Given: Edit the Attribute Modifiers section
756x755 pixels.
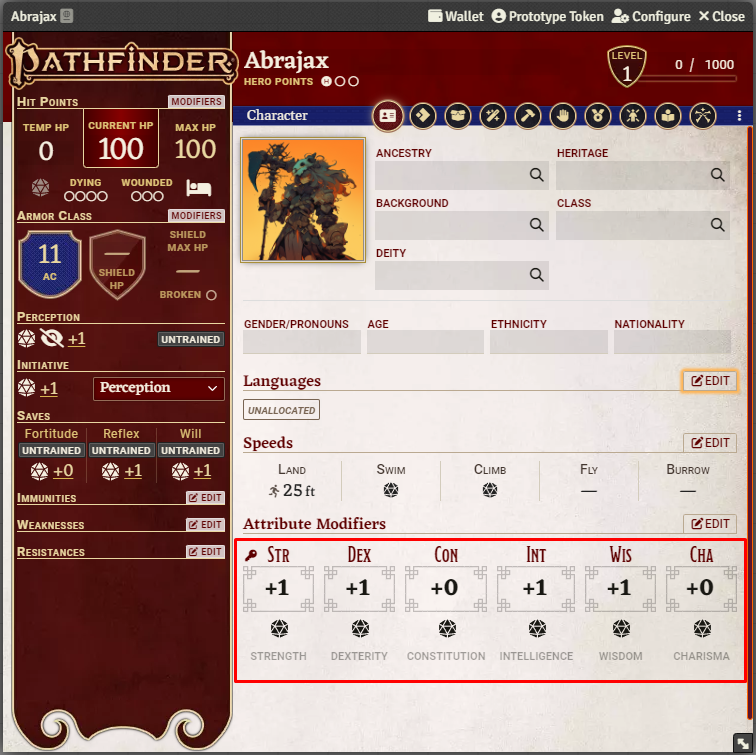Looking at the screenshot, I should (x=710, y=524).
